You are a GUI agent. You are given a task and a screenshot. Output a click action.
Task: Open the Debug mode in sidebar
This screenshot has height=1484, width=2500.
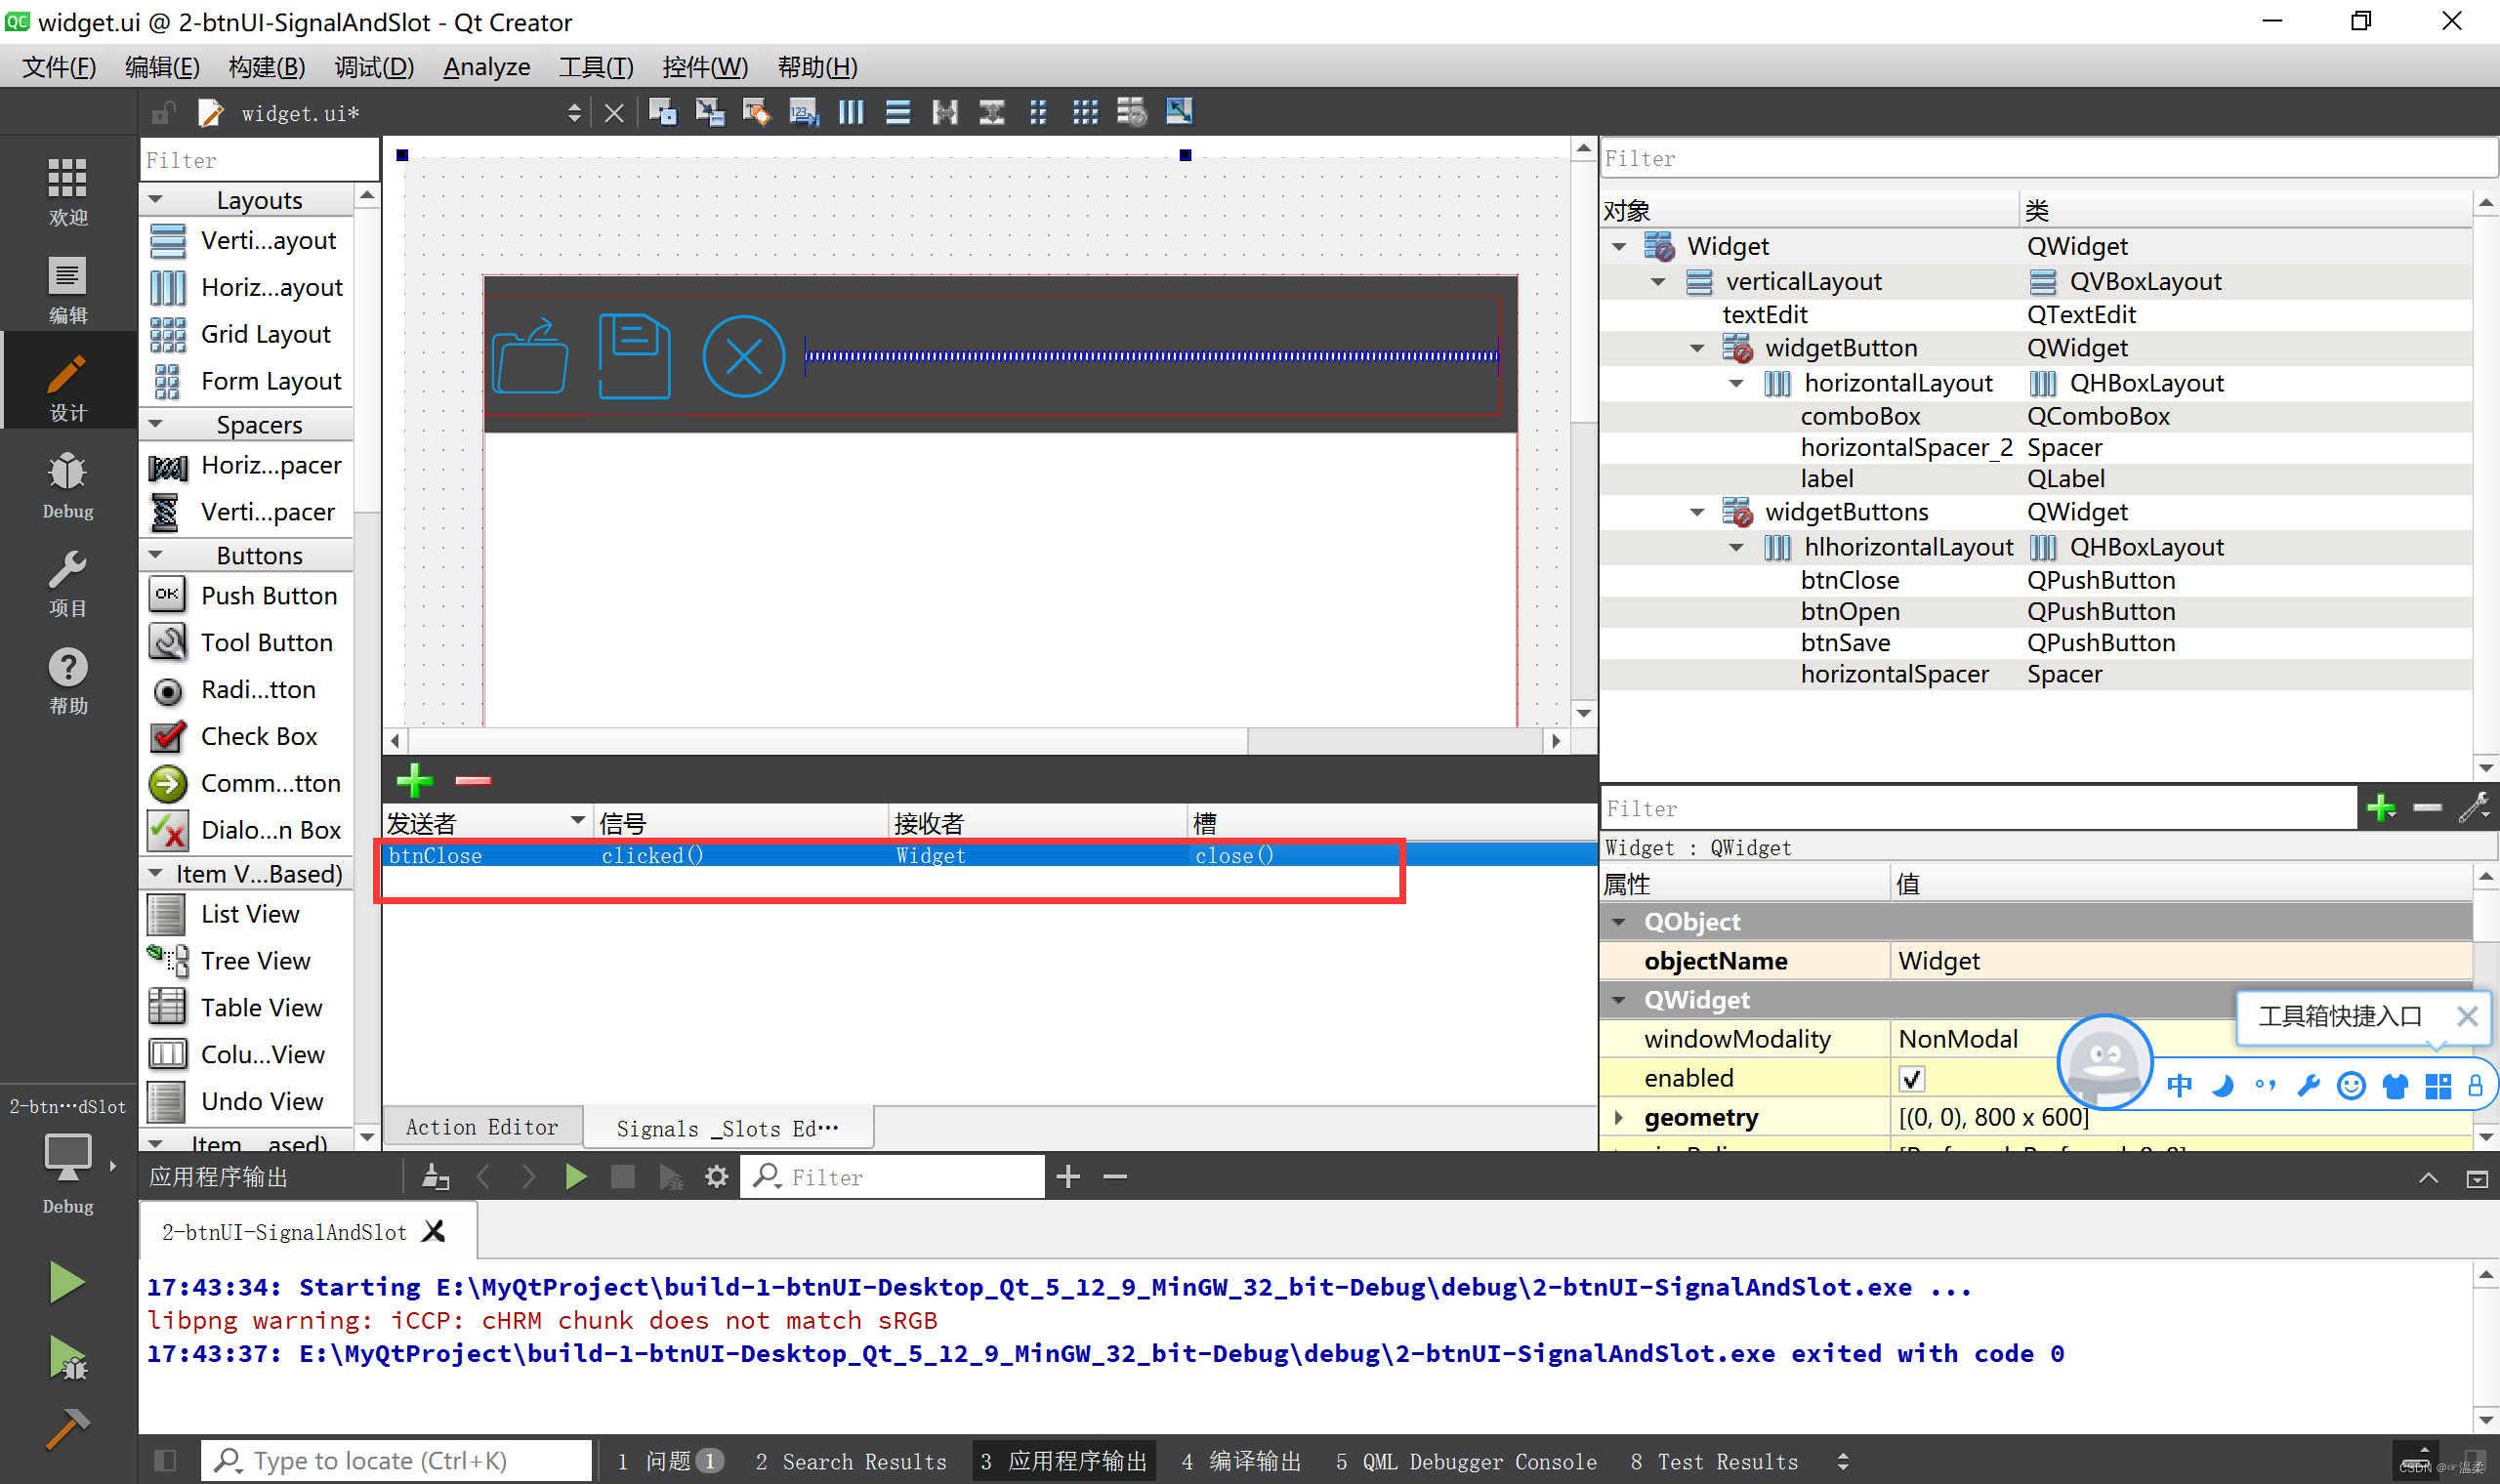[x=67, y=485]
